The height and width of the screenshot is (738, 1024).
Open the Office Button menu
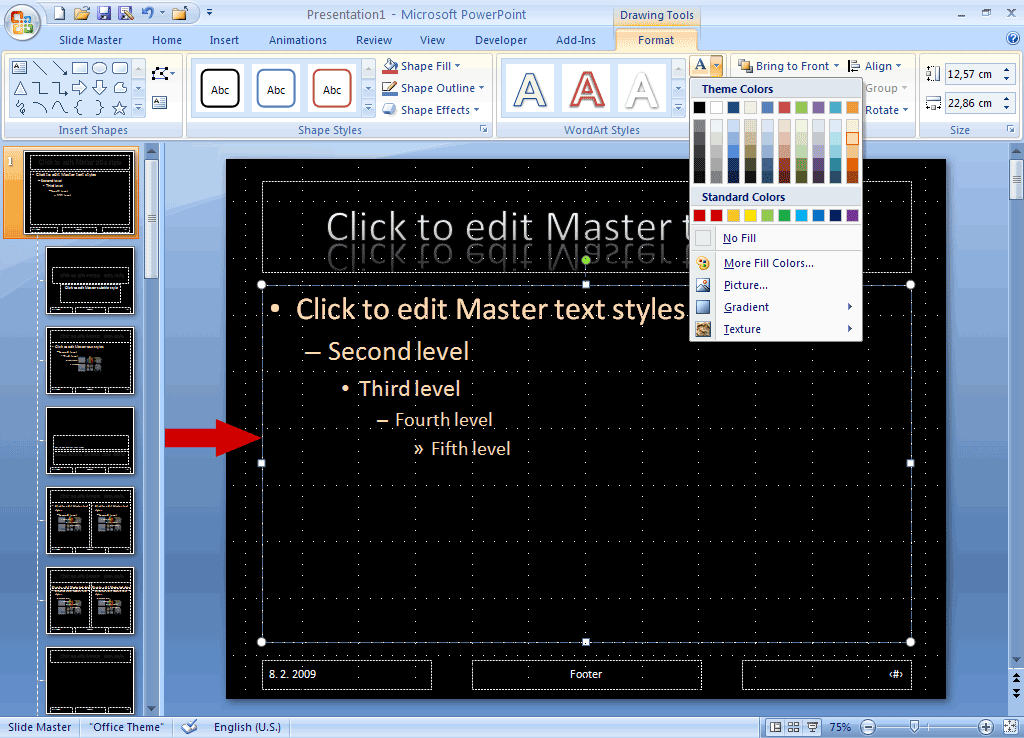tap(22, 22)
